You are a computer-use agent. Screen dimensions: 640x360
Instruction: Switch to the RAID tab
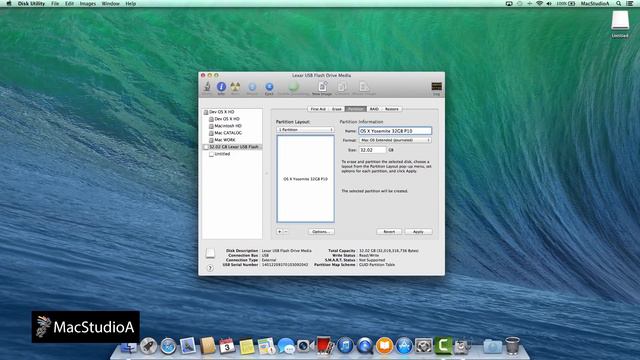click(x=374, y=109)
